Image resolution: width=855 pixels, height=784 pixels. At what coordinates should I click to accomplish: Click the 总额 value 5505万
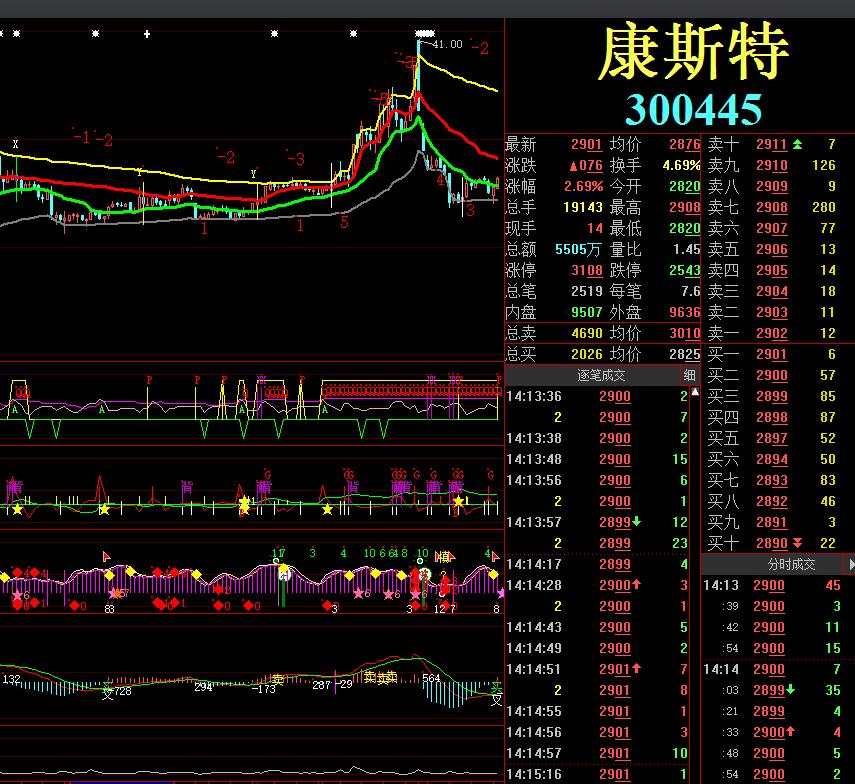[578, 250]
